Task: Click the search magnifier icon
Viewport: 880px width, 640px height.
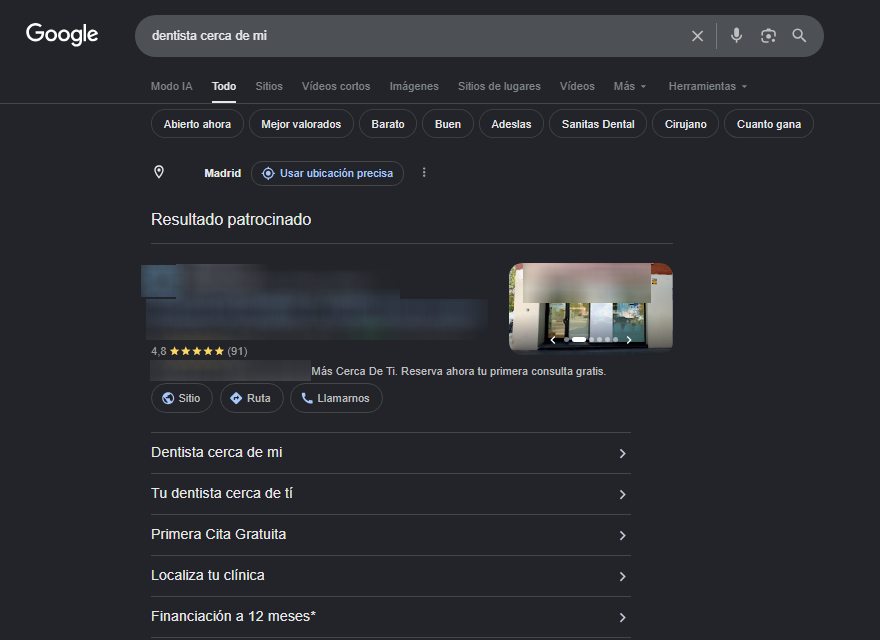Action: tap(799, 35)
